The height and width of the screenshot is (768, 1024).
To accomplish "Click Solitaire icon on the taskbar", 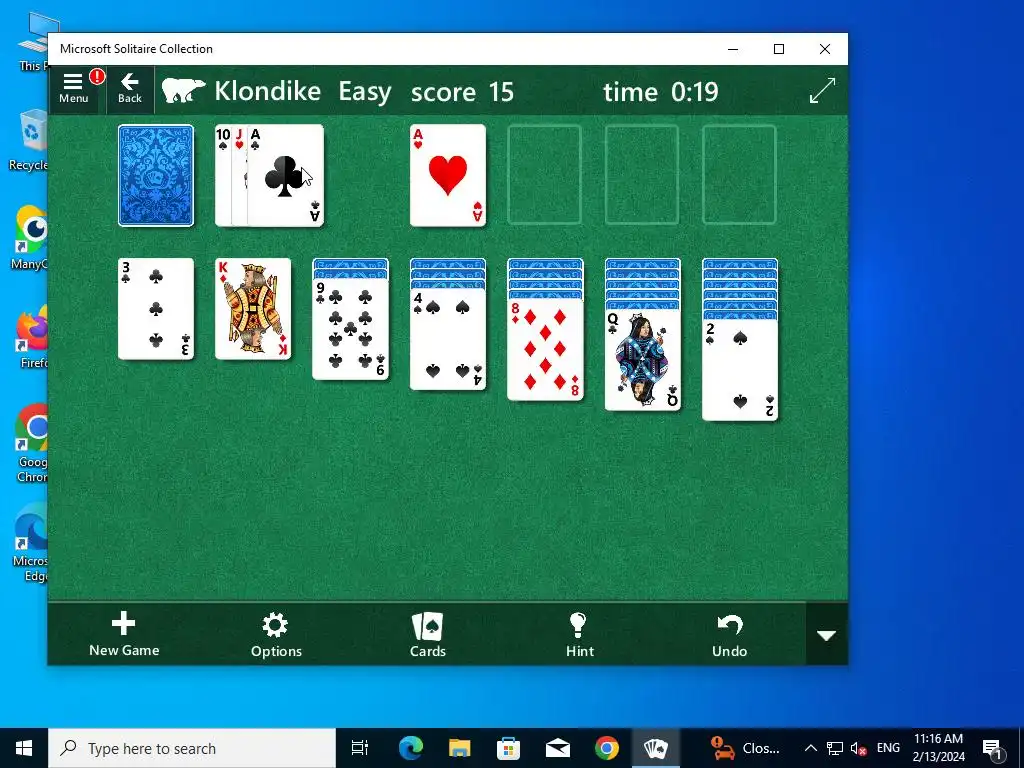I will pyautogui.click(x=656, y=748).
